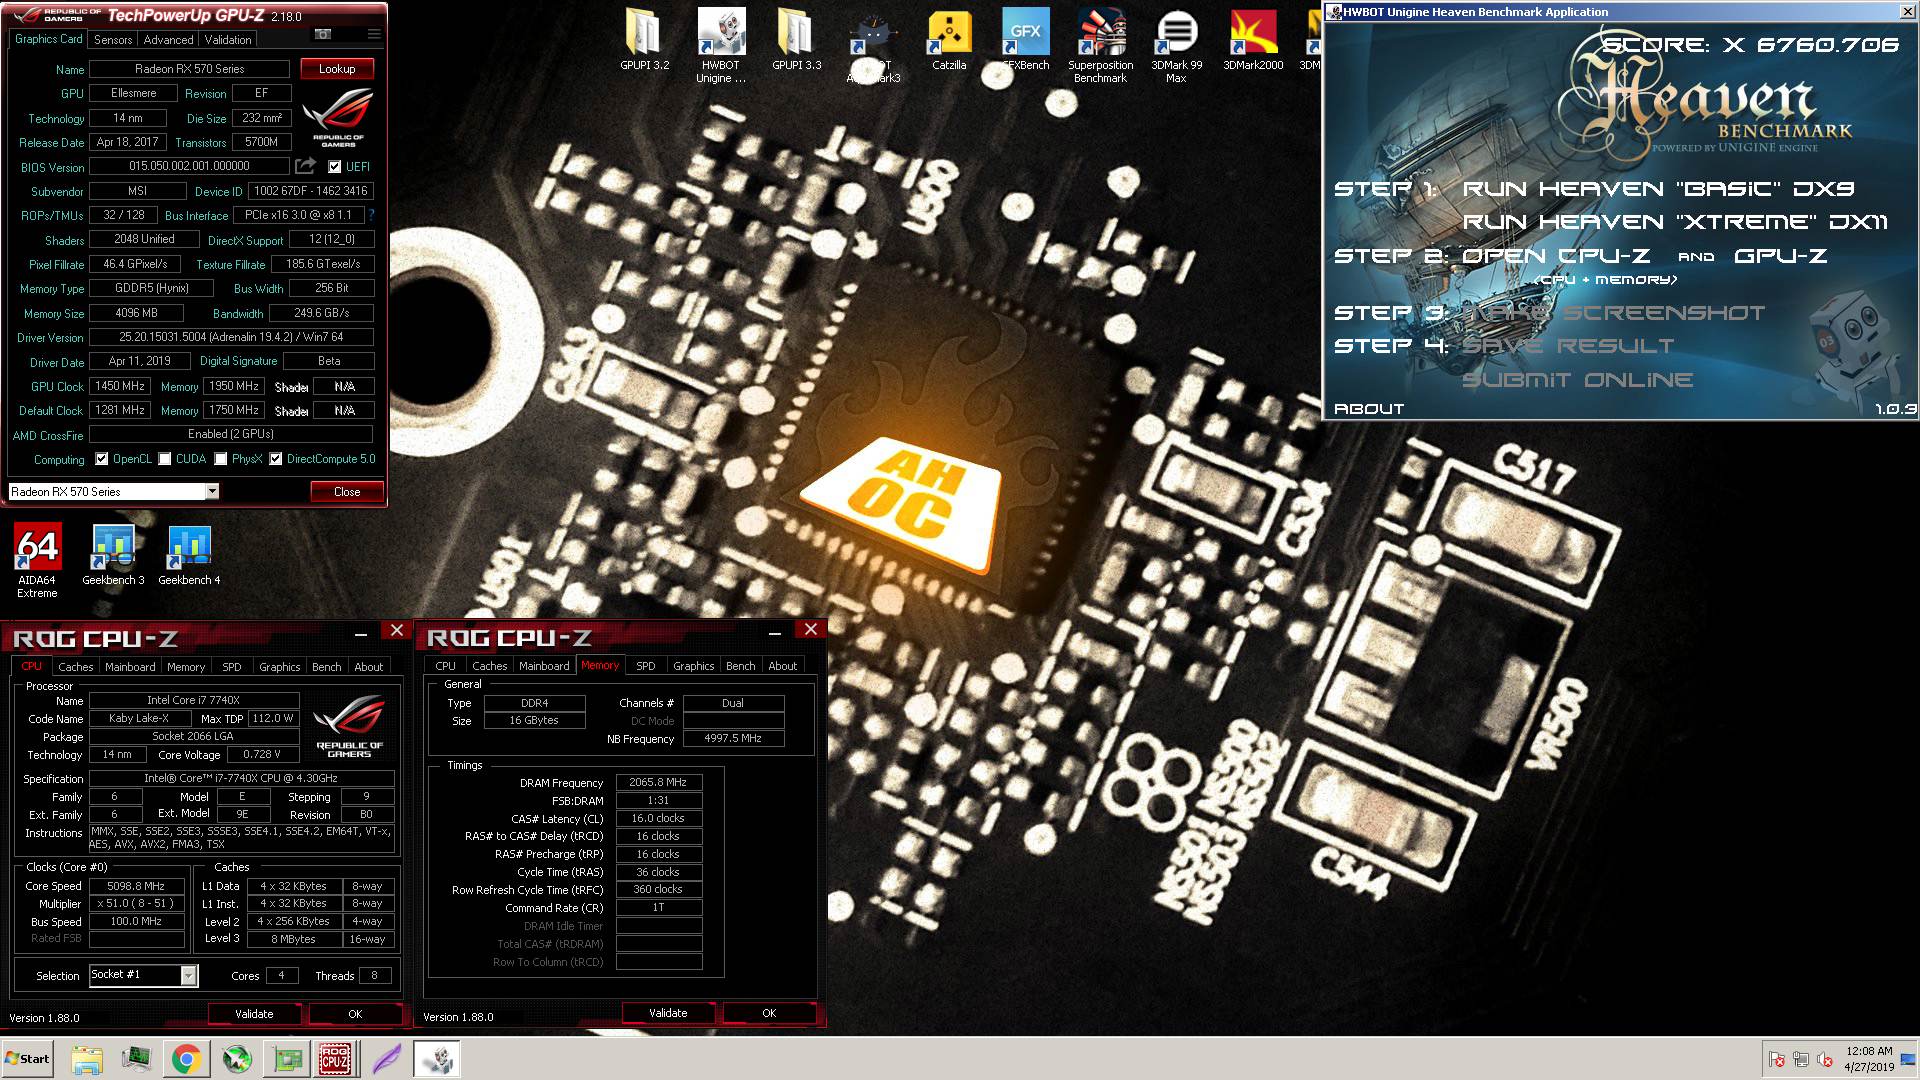Open Geekbench 4 desktop shortcut
Image resolution: width=1920 pixels, height=1080 pixels.
(189, 555)
